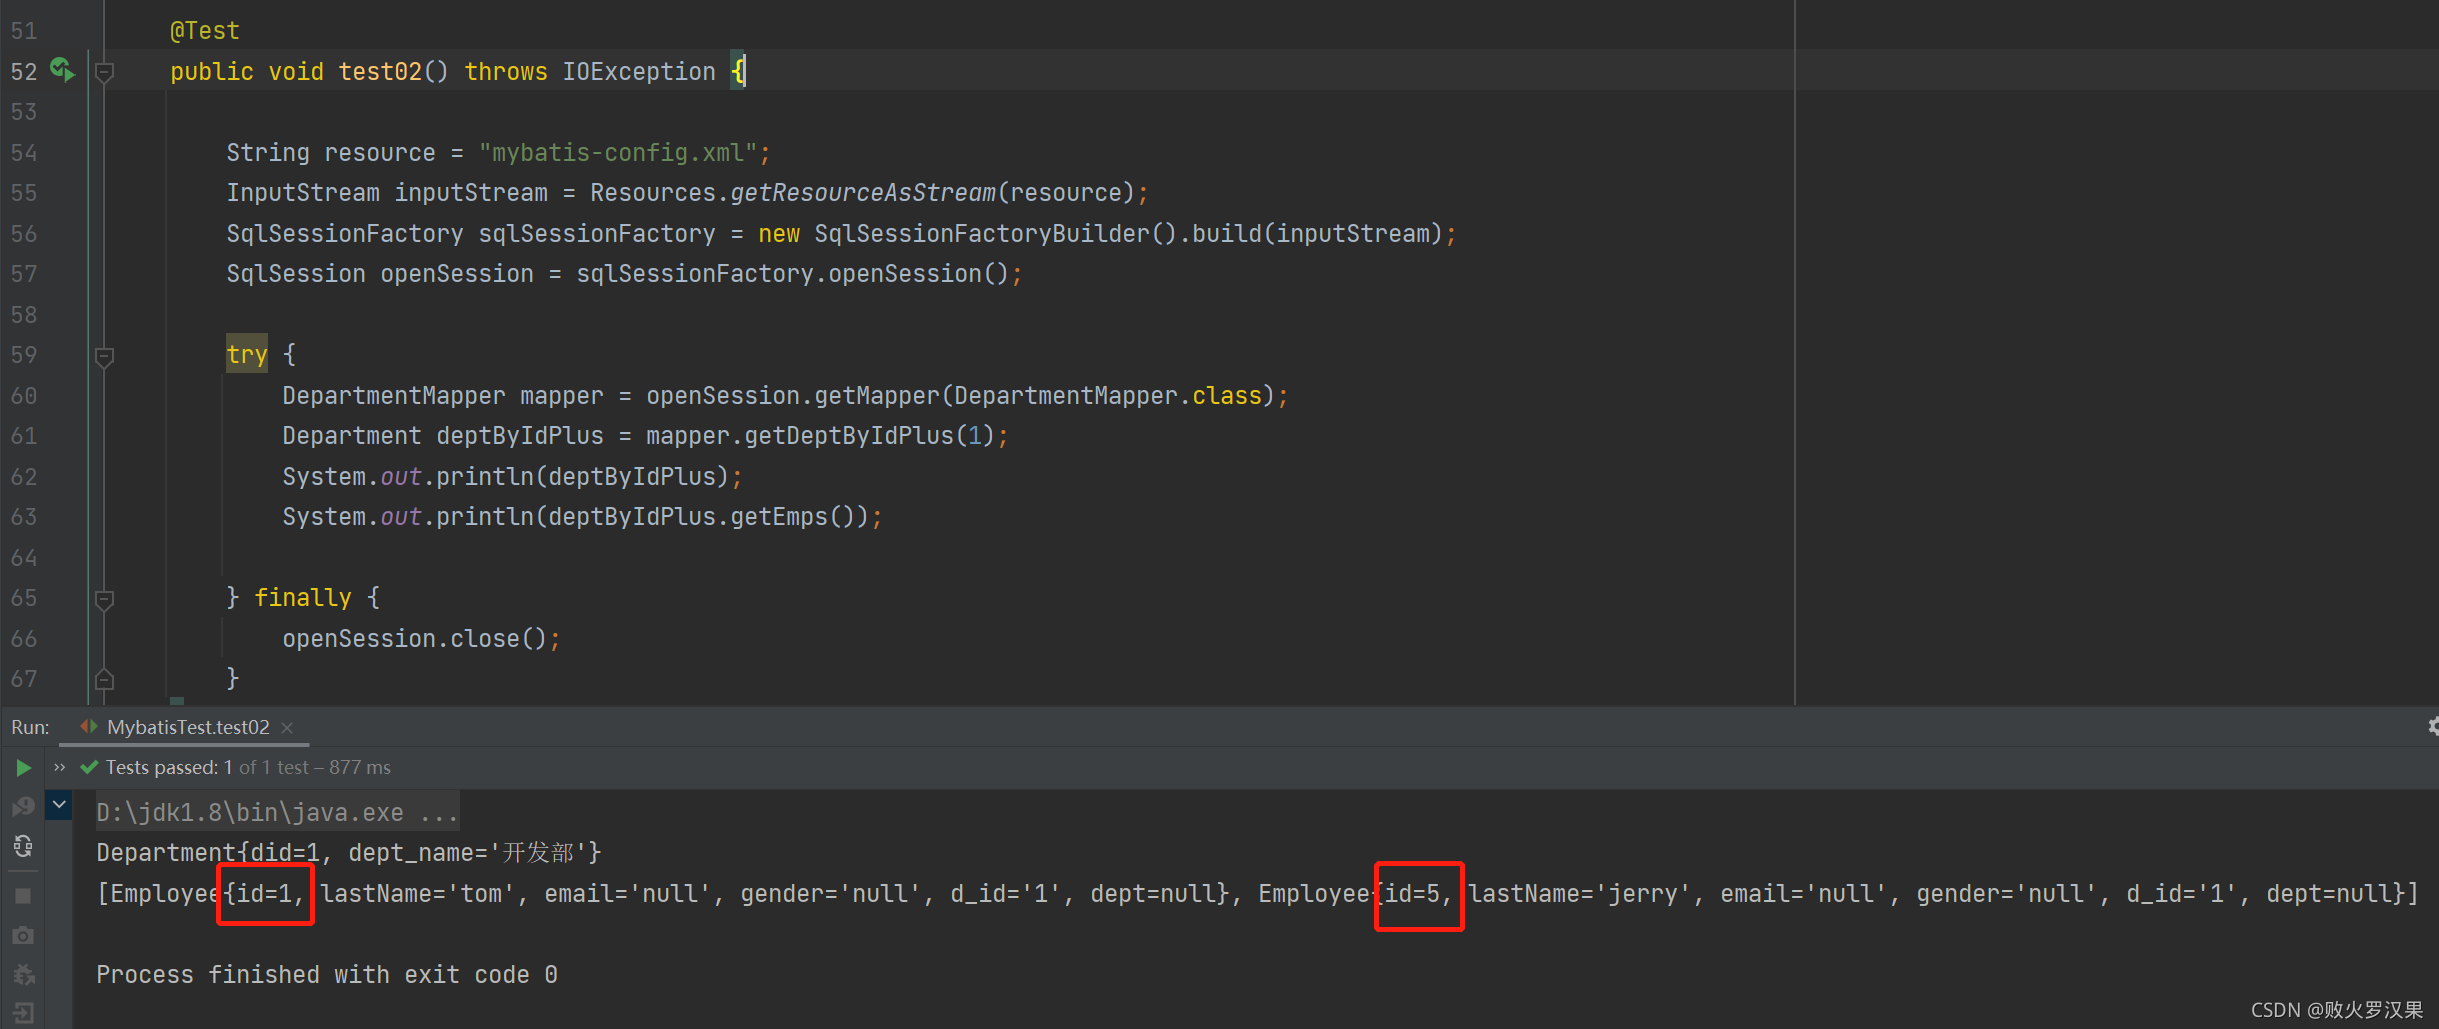This screenshot has width=2439, height=1029.
Task: Click the Stop process square icon
Action: 23,895
